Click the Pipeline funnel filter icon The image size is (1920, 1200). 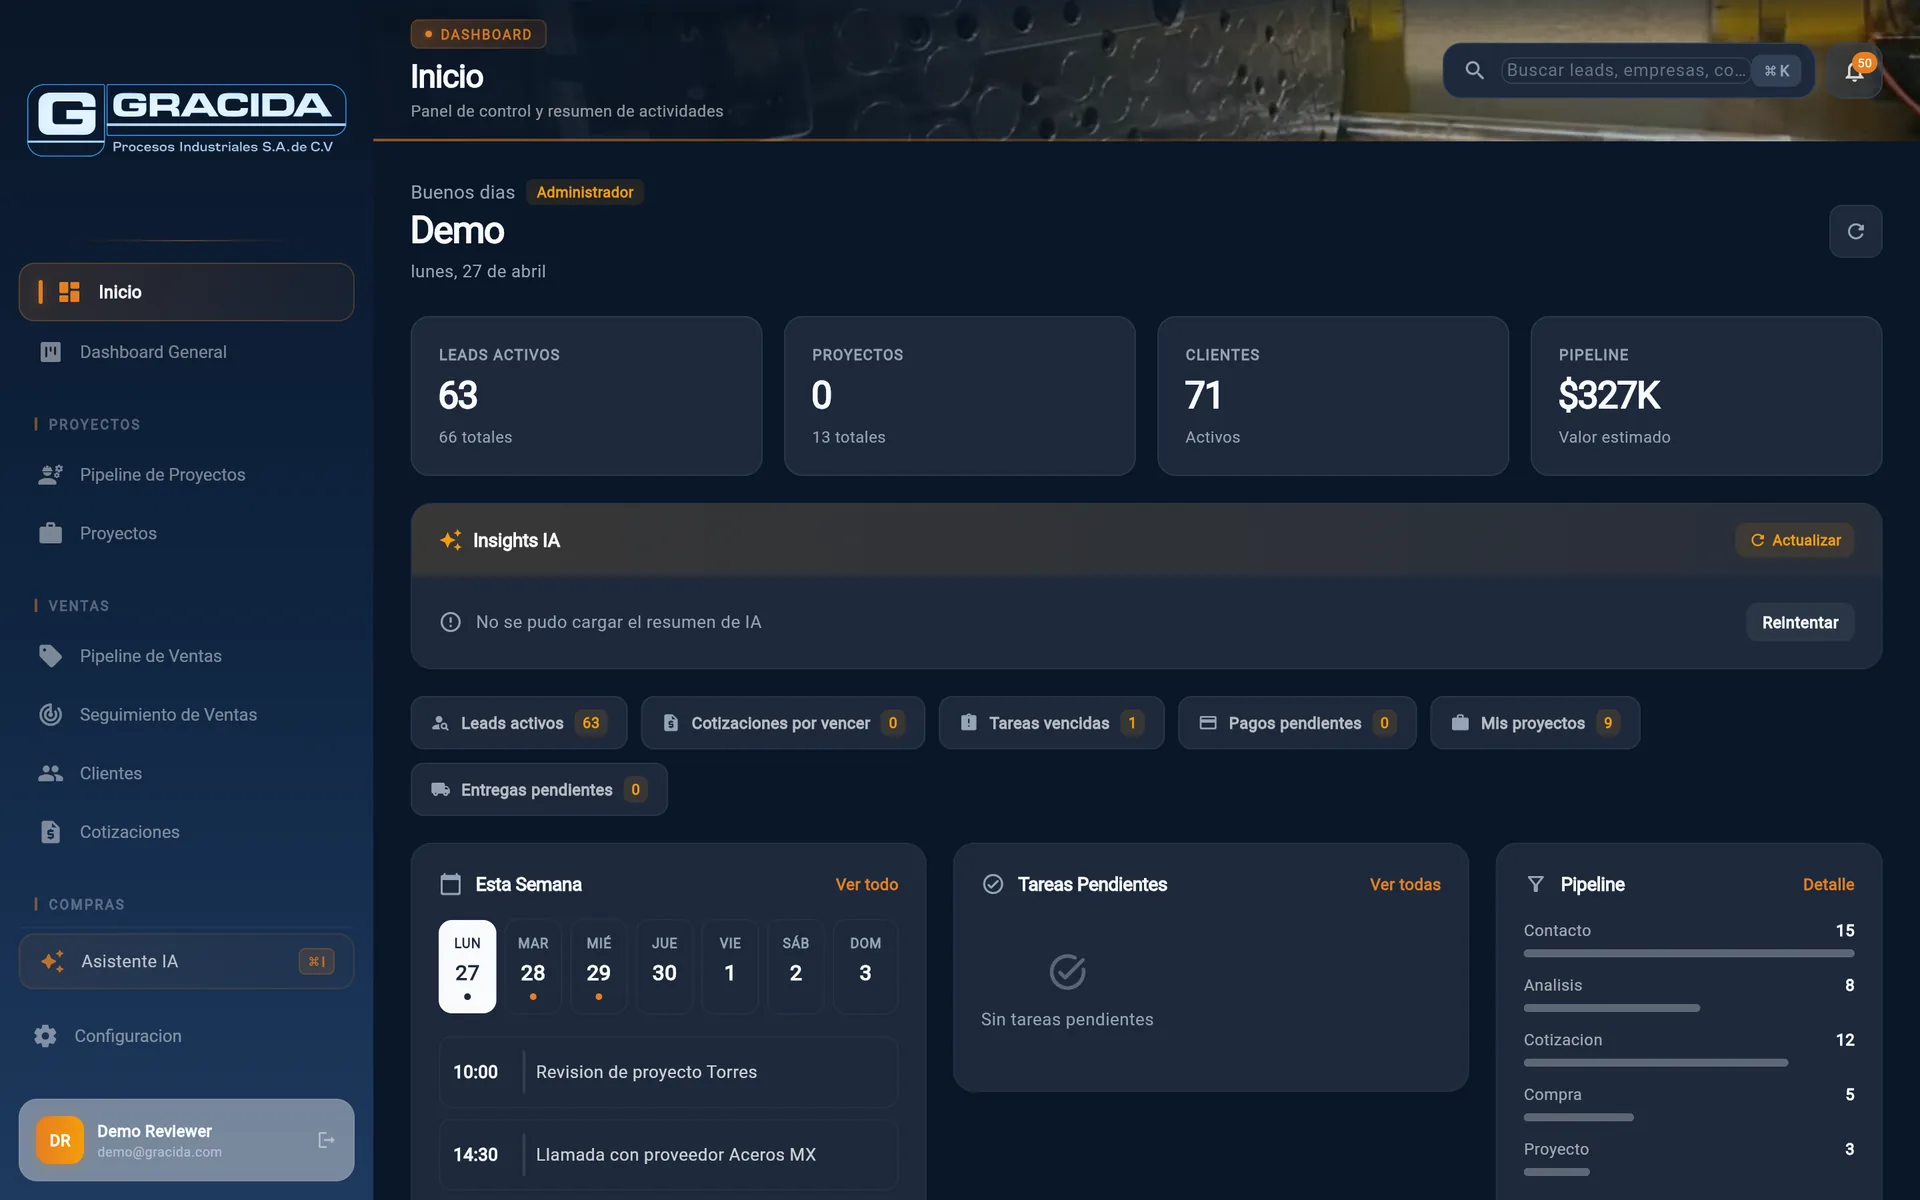(1535, 884)
